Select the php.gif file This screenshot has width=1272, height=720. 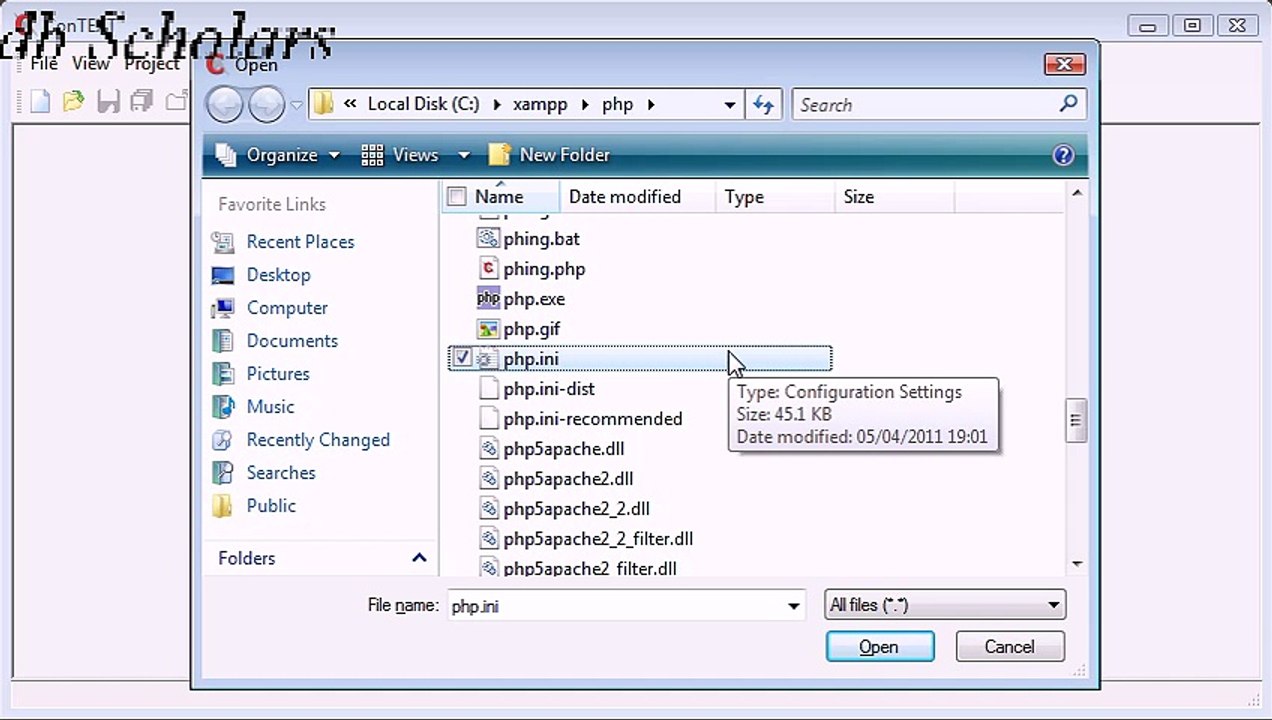tap(531, 329)
